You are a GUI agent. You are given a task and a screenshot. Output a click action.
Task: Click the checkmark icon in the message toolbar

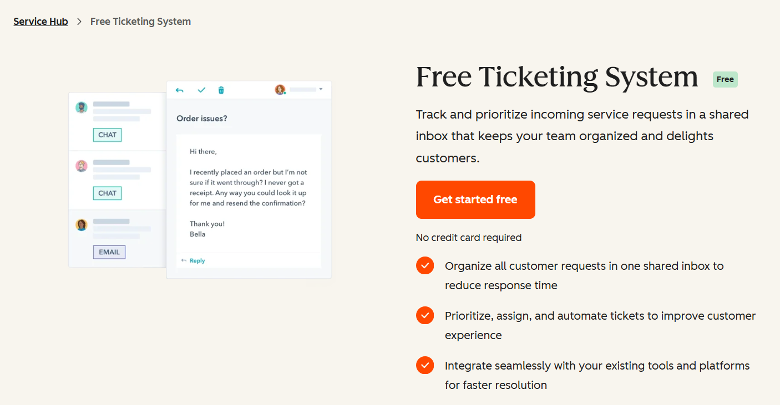click(x=201, y=90)
